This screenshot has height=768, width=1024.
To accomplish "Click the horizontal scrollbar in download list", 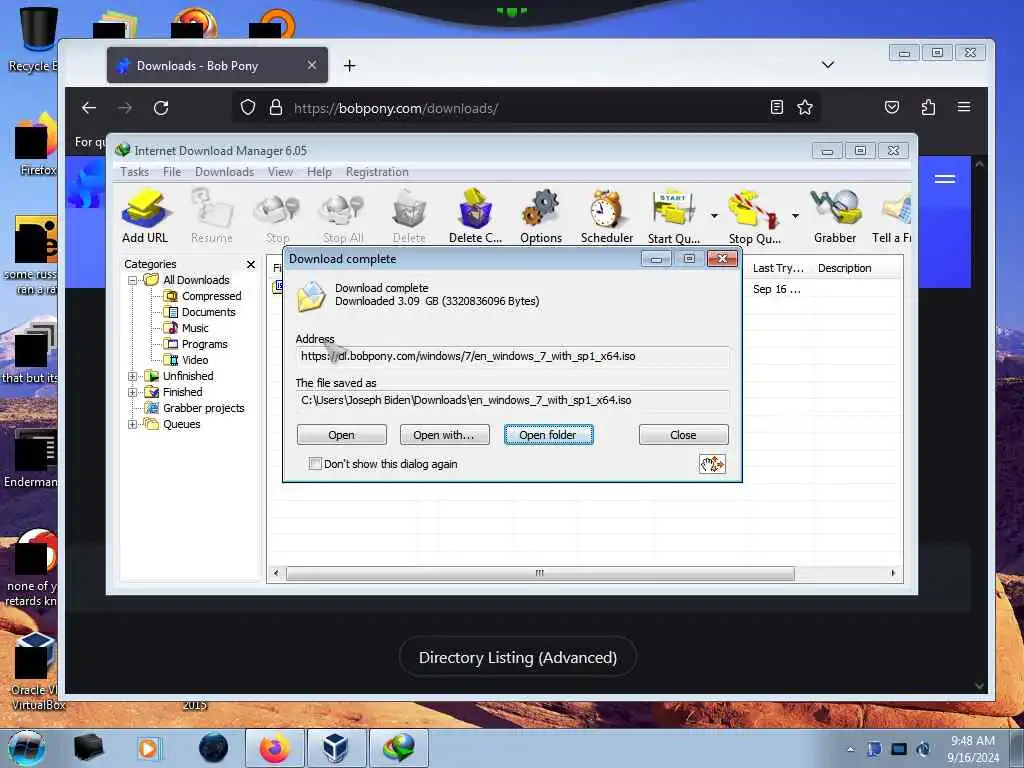I will pyautogui.click(x=540, y=573).
